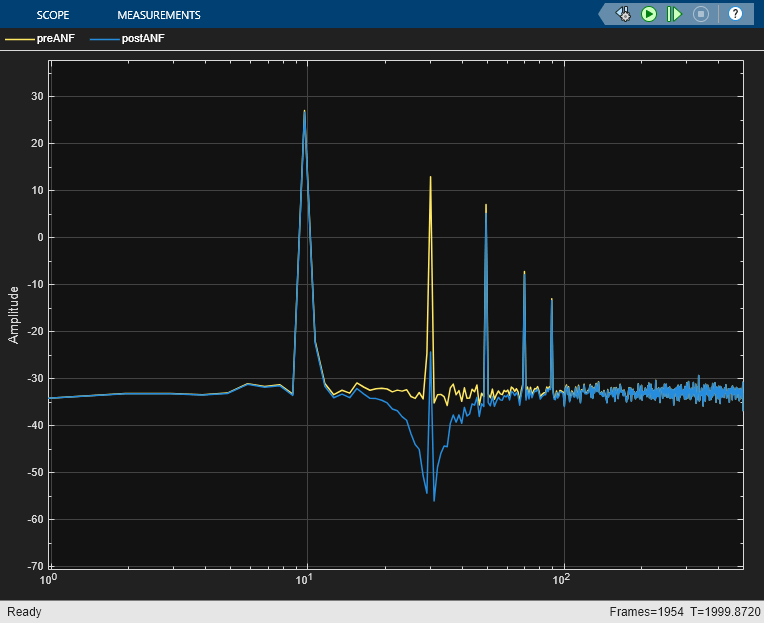
Task: Click the deepest postANF notch dip
Action: [434, 499]
